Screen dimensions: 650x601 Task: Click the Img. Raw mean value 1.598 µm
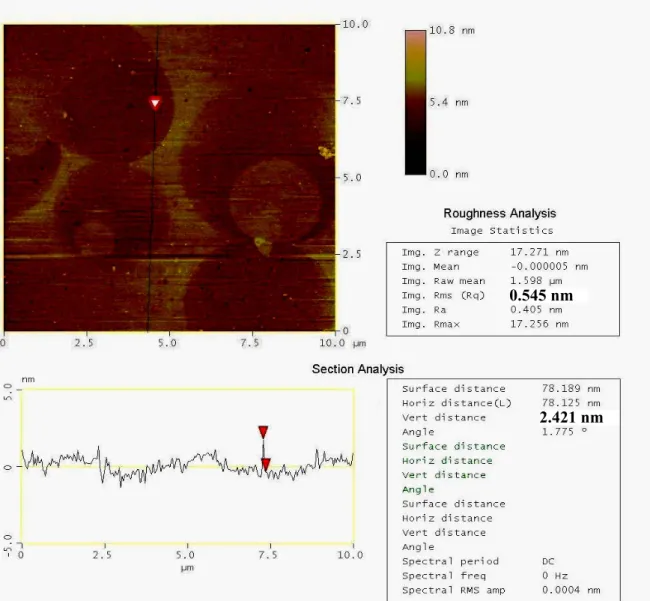(536, 281)
